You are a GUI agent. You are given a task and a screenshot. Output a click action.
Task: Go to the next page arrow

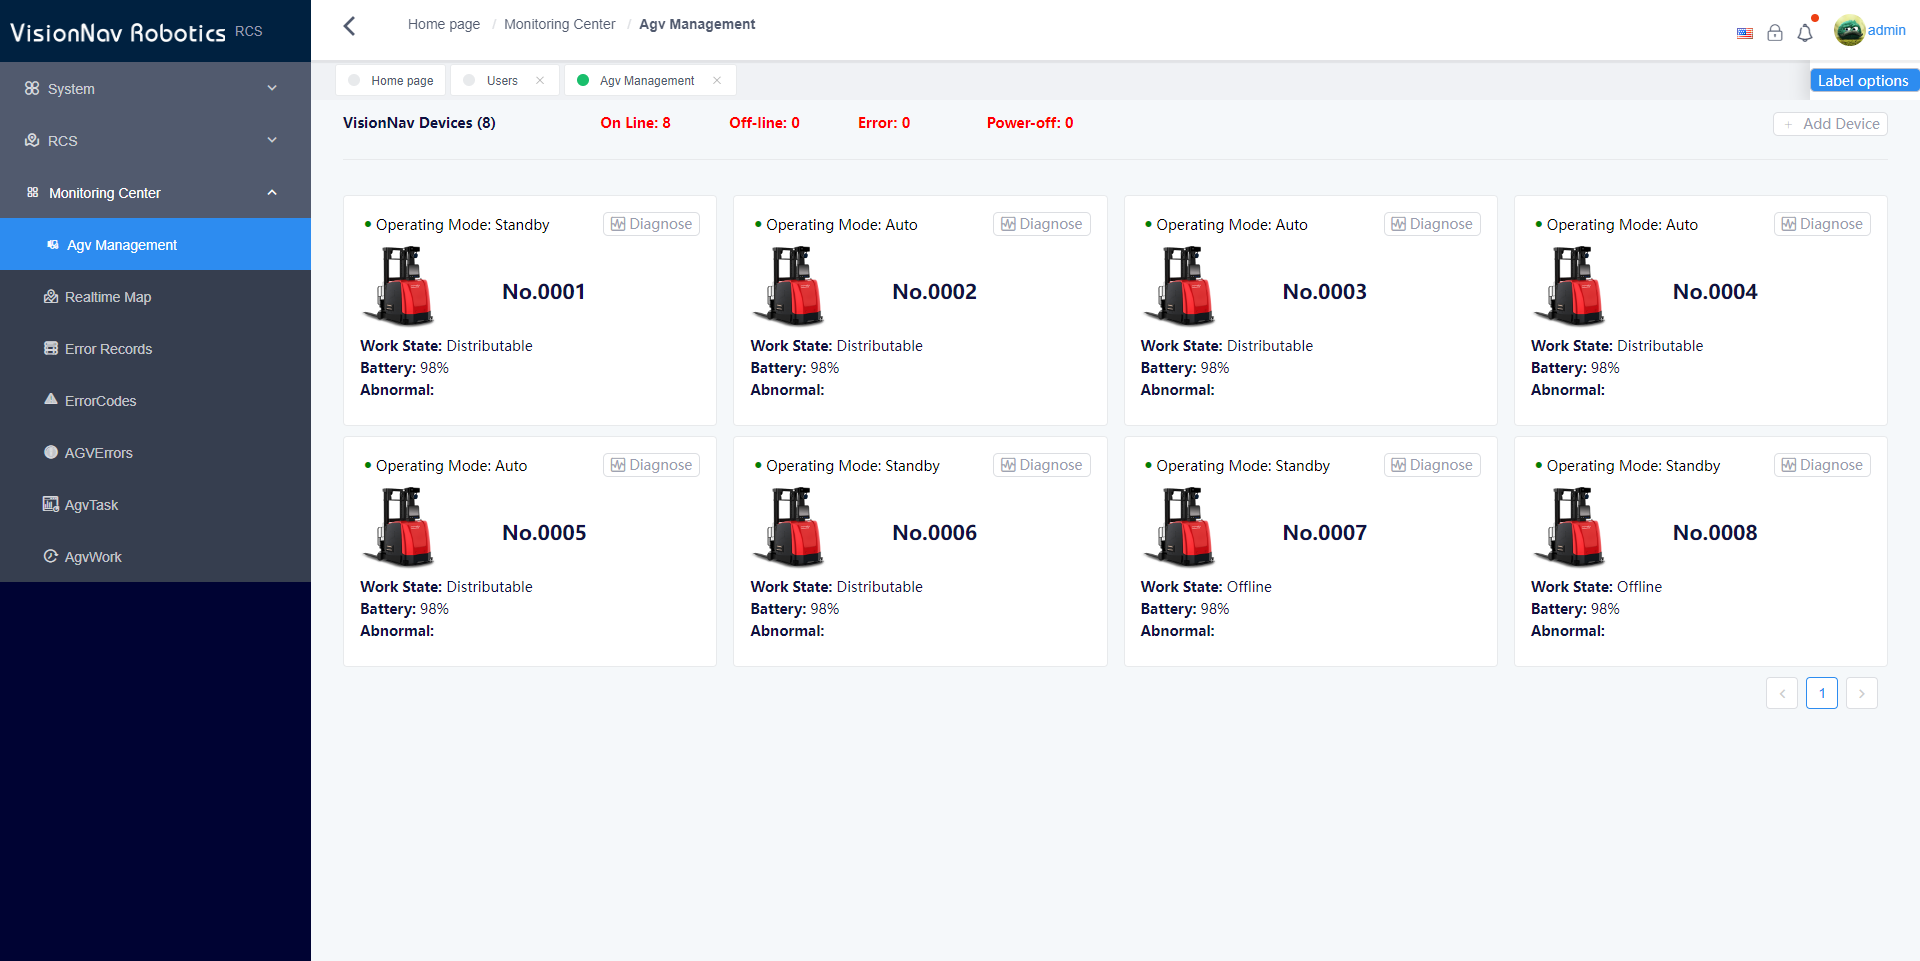tap(1861, 693)
